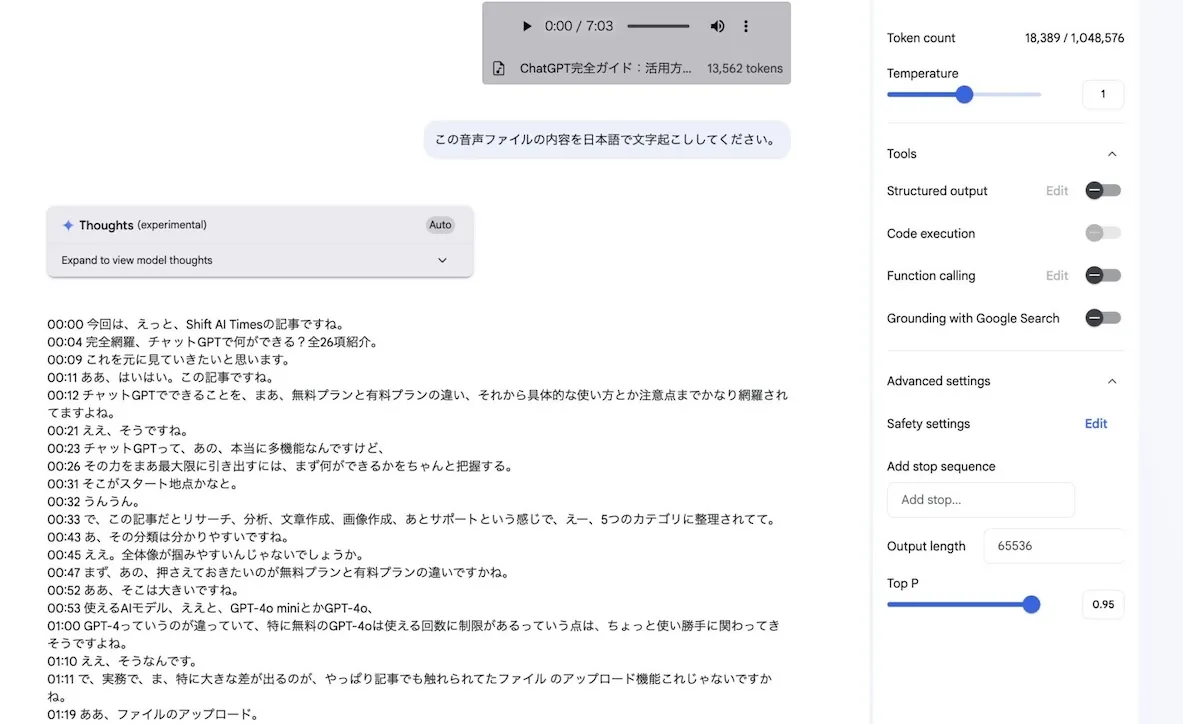Click the Temperature value box showing 1

tap(1102, 93)
